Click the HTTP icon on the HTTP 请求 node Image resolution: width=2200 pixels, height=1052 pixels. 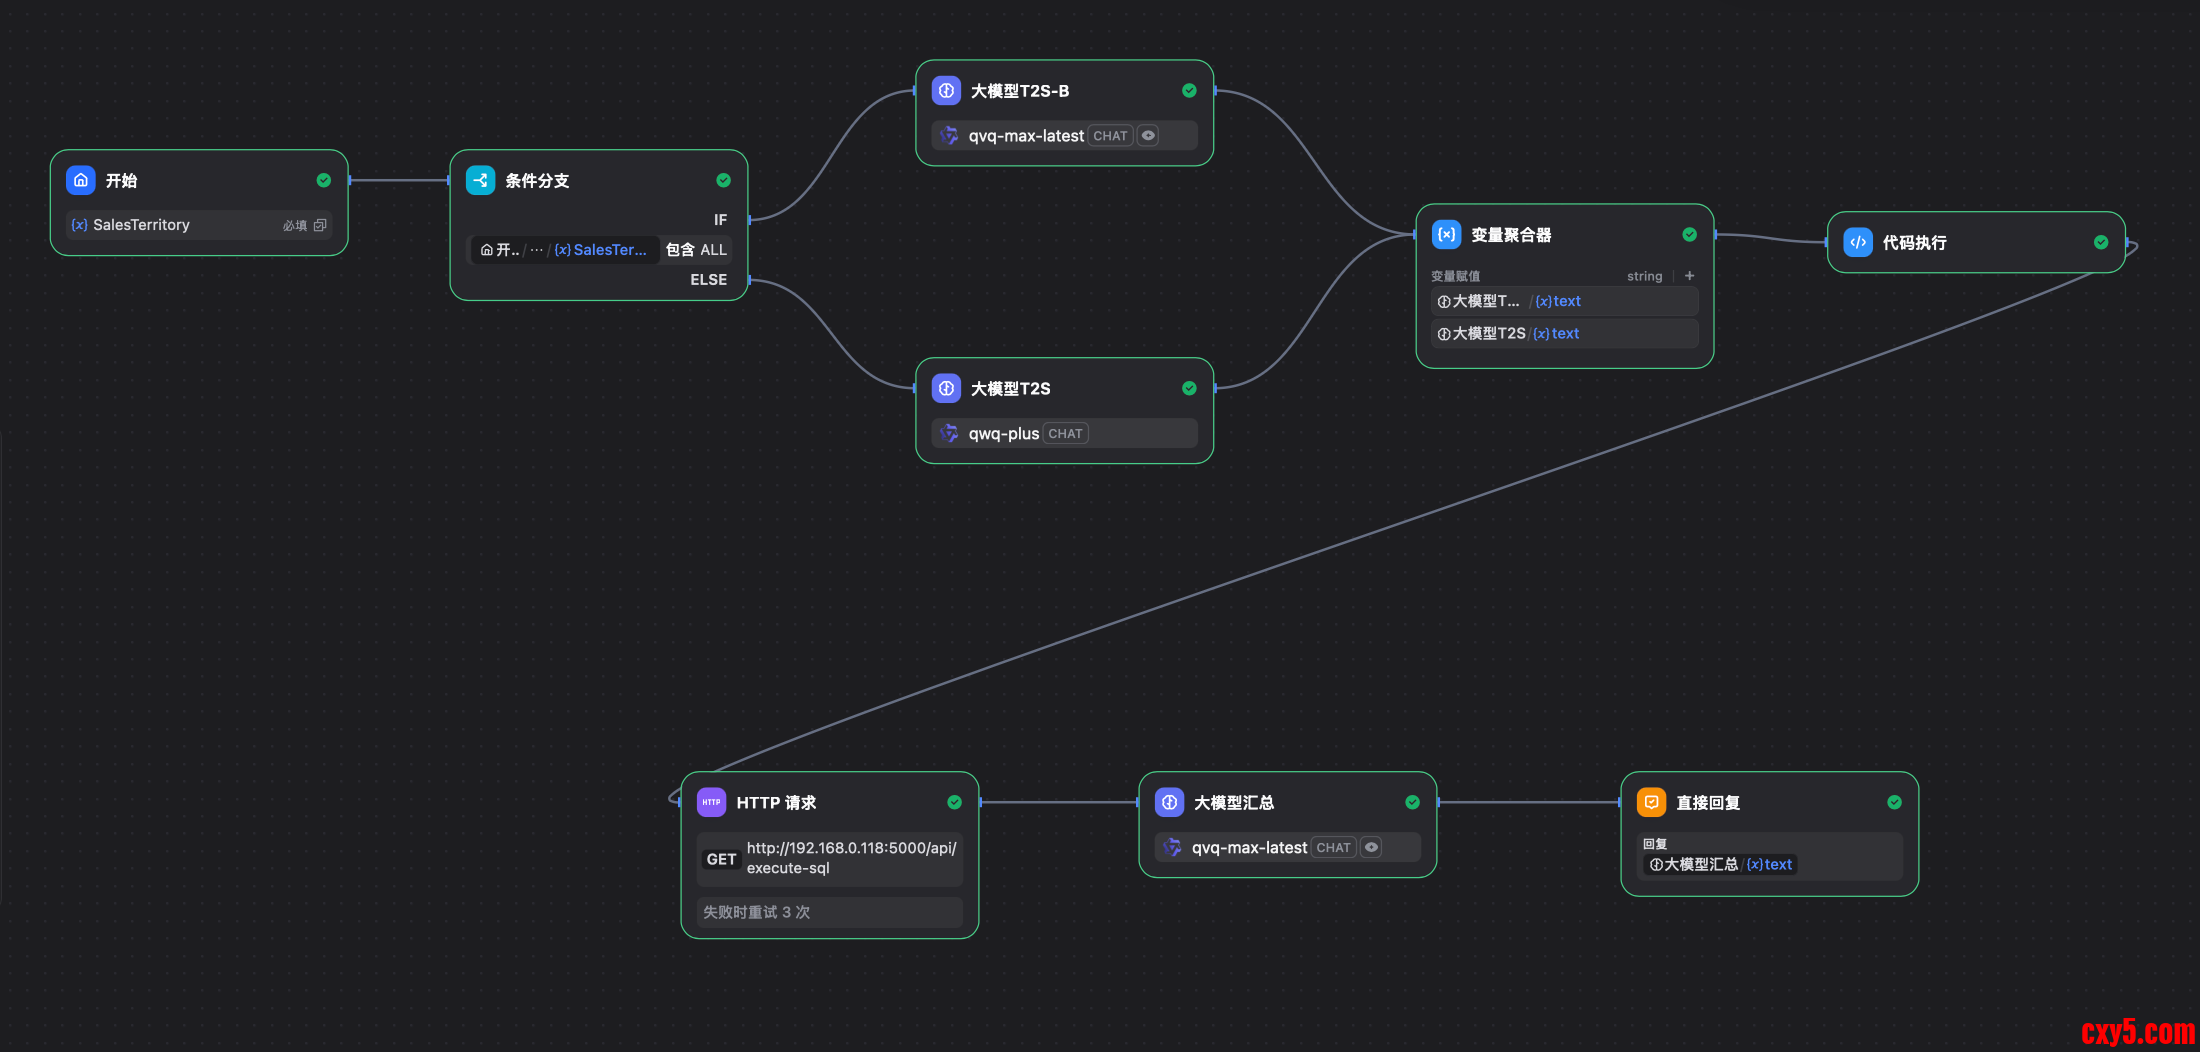coord(711,802)
